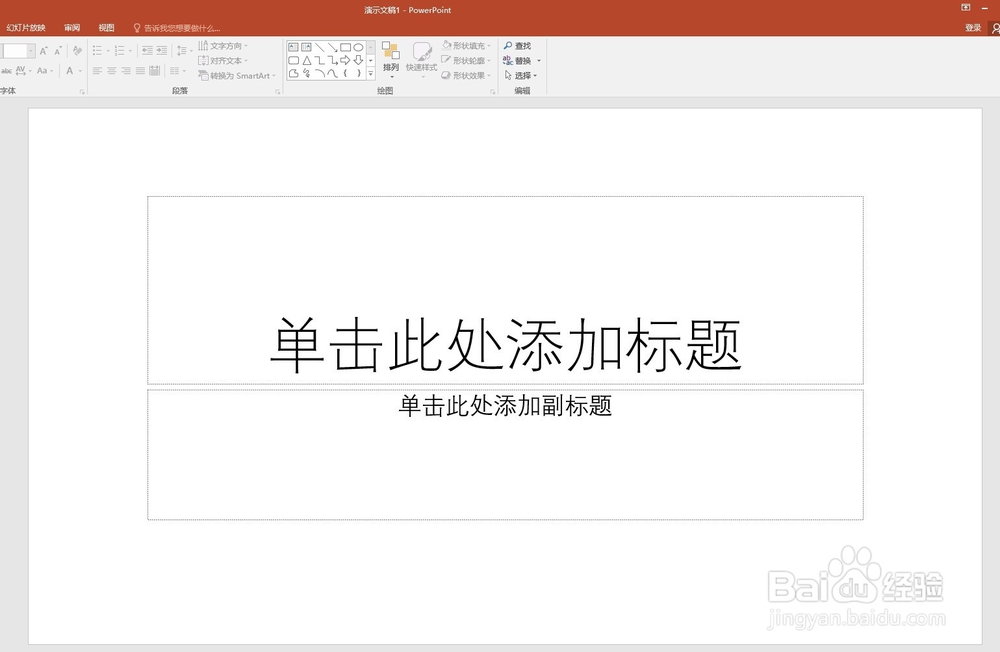1000x652 pixels.
Task: Open the Arrange (排列) dropdown
Action: click(389, 68)
